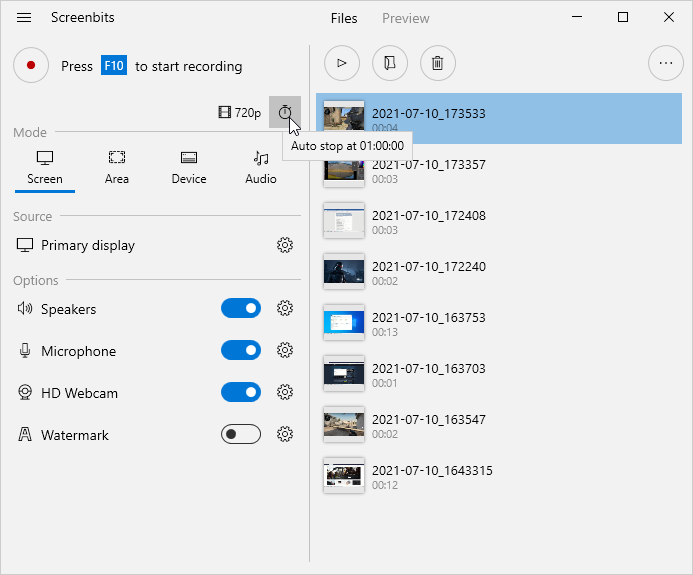Click the HD Webcam camera icon

(x=25, y=392)
